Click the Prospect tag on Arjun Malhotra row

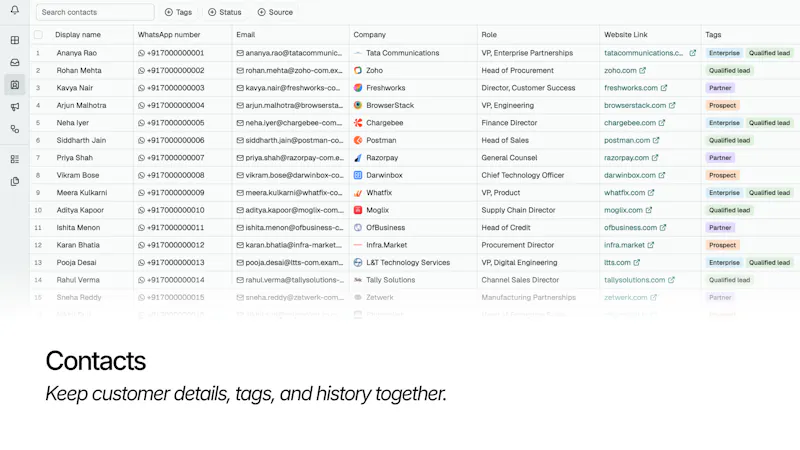coord(722,106)
